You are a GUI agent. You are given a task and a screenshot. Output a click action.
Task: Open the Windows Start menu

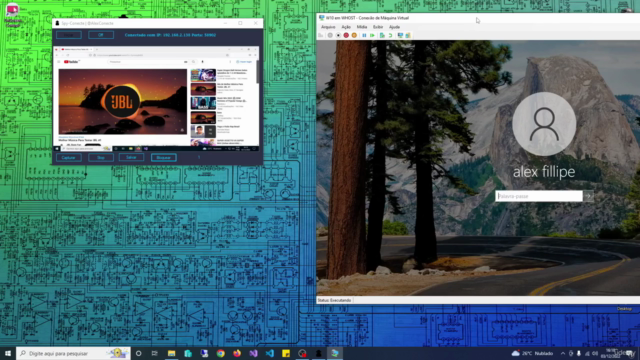pyautogui.click(x=8, y=353)
